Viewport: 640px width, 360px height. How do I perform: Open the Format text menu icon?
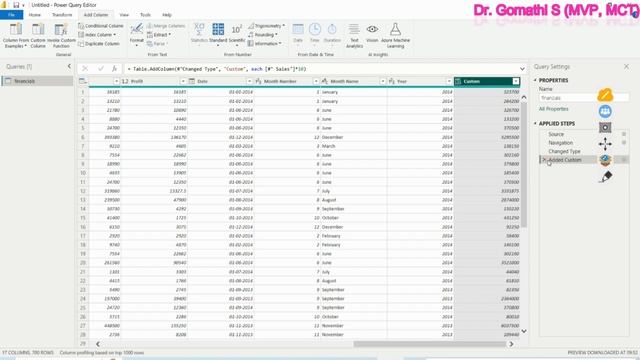coord(136,29)
